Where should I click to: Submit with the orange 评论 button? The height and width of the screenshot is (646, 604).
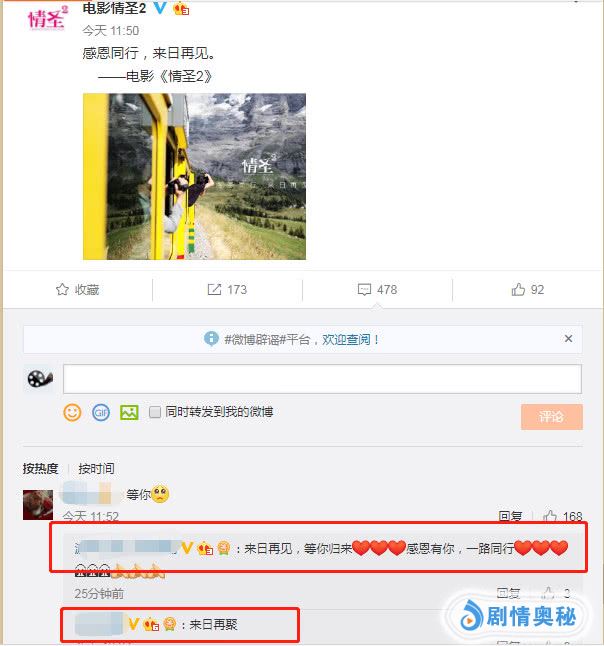[552, 417]
